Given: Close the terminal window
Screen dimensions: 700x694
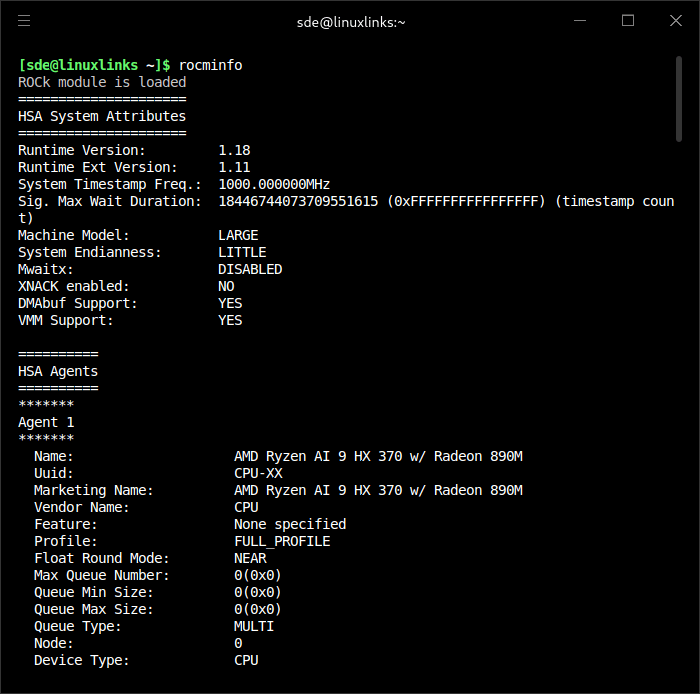Looking at the screenshot, I should pyautogui.click(x=676, y=21).
